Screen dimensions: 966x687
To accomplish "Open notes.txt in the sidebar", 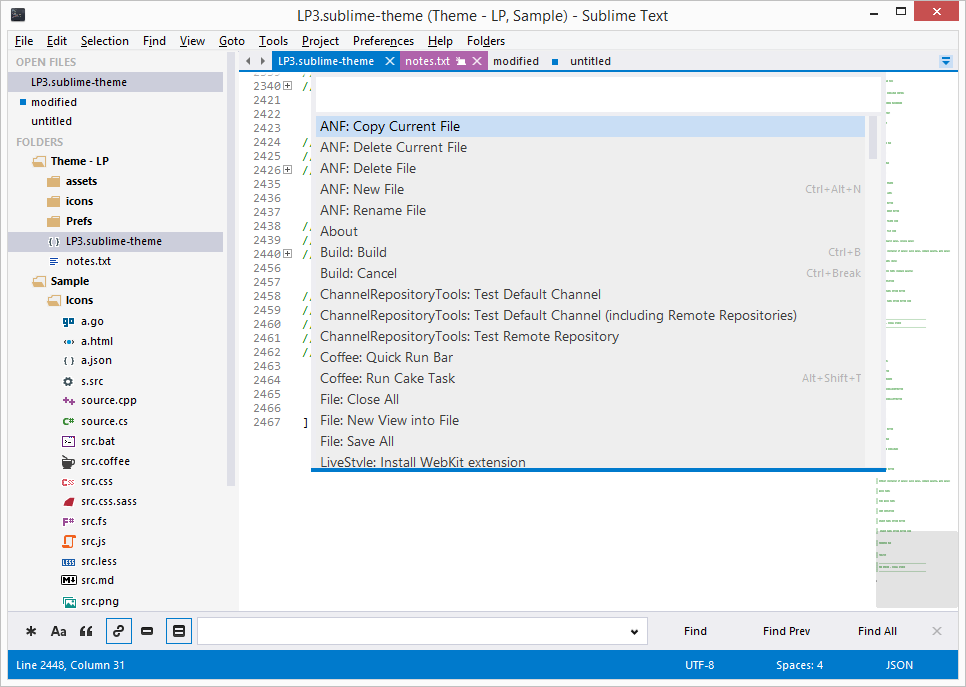I will tap(88, 261).
